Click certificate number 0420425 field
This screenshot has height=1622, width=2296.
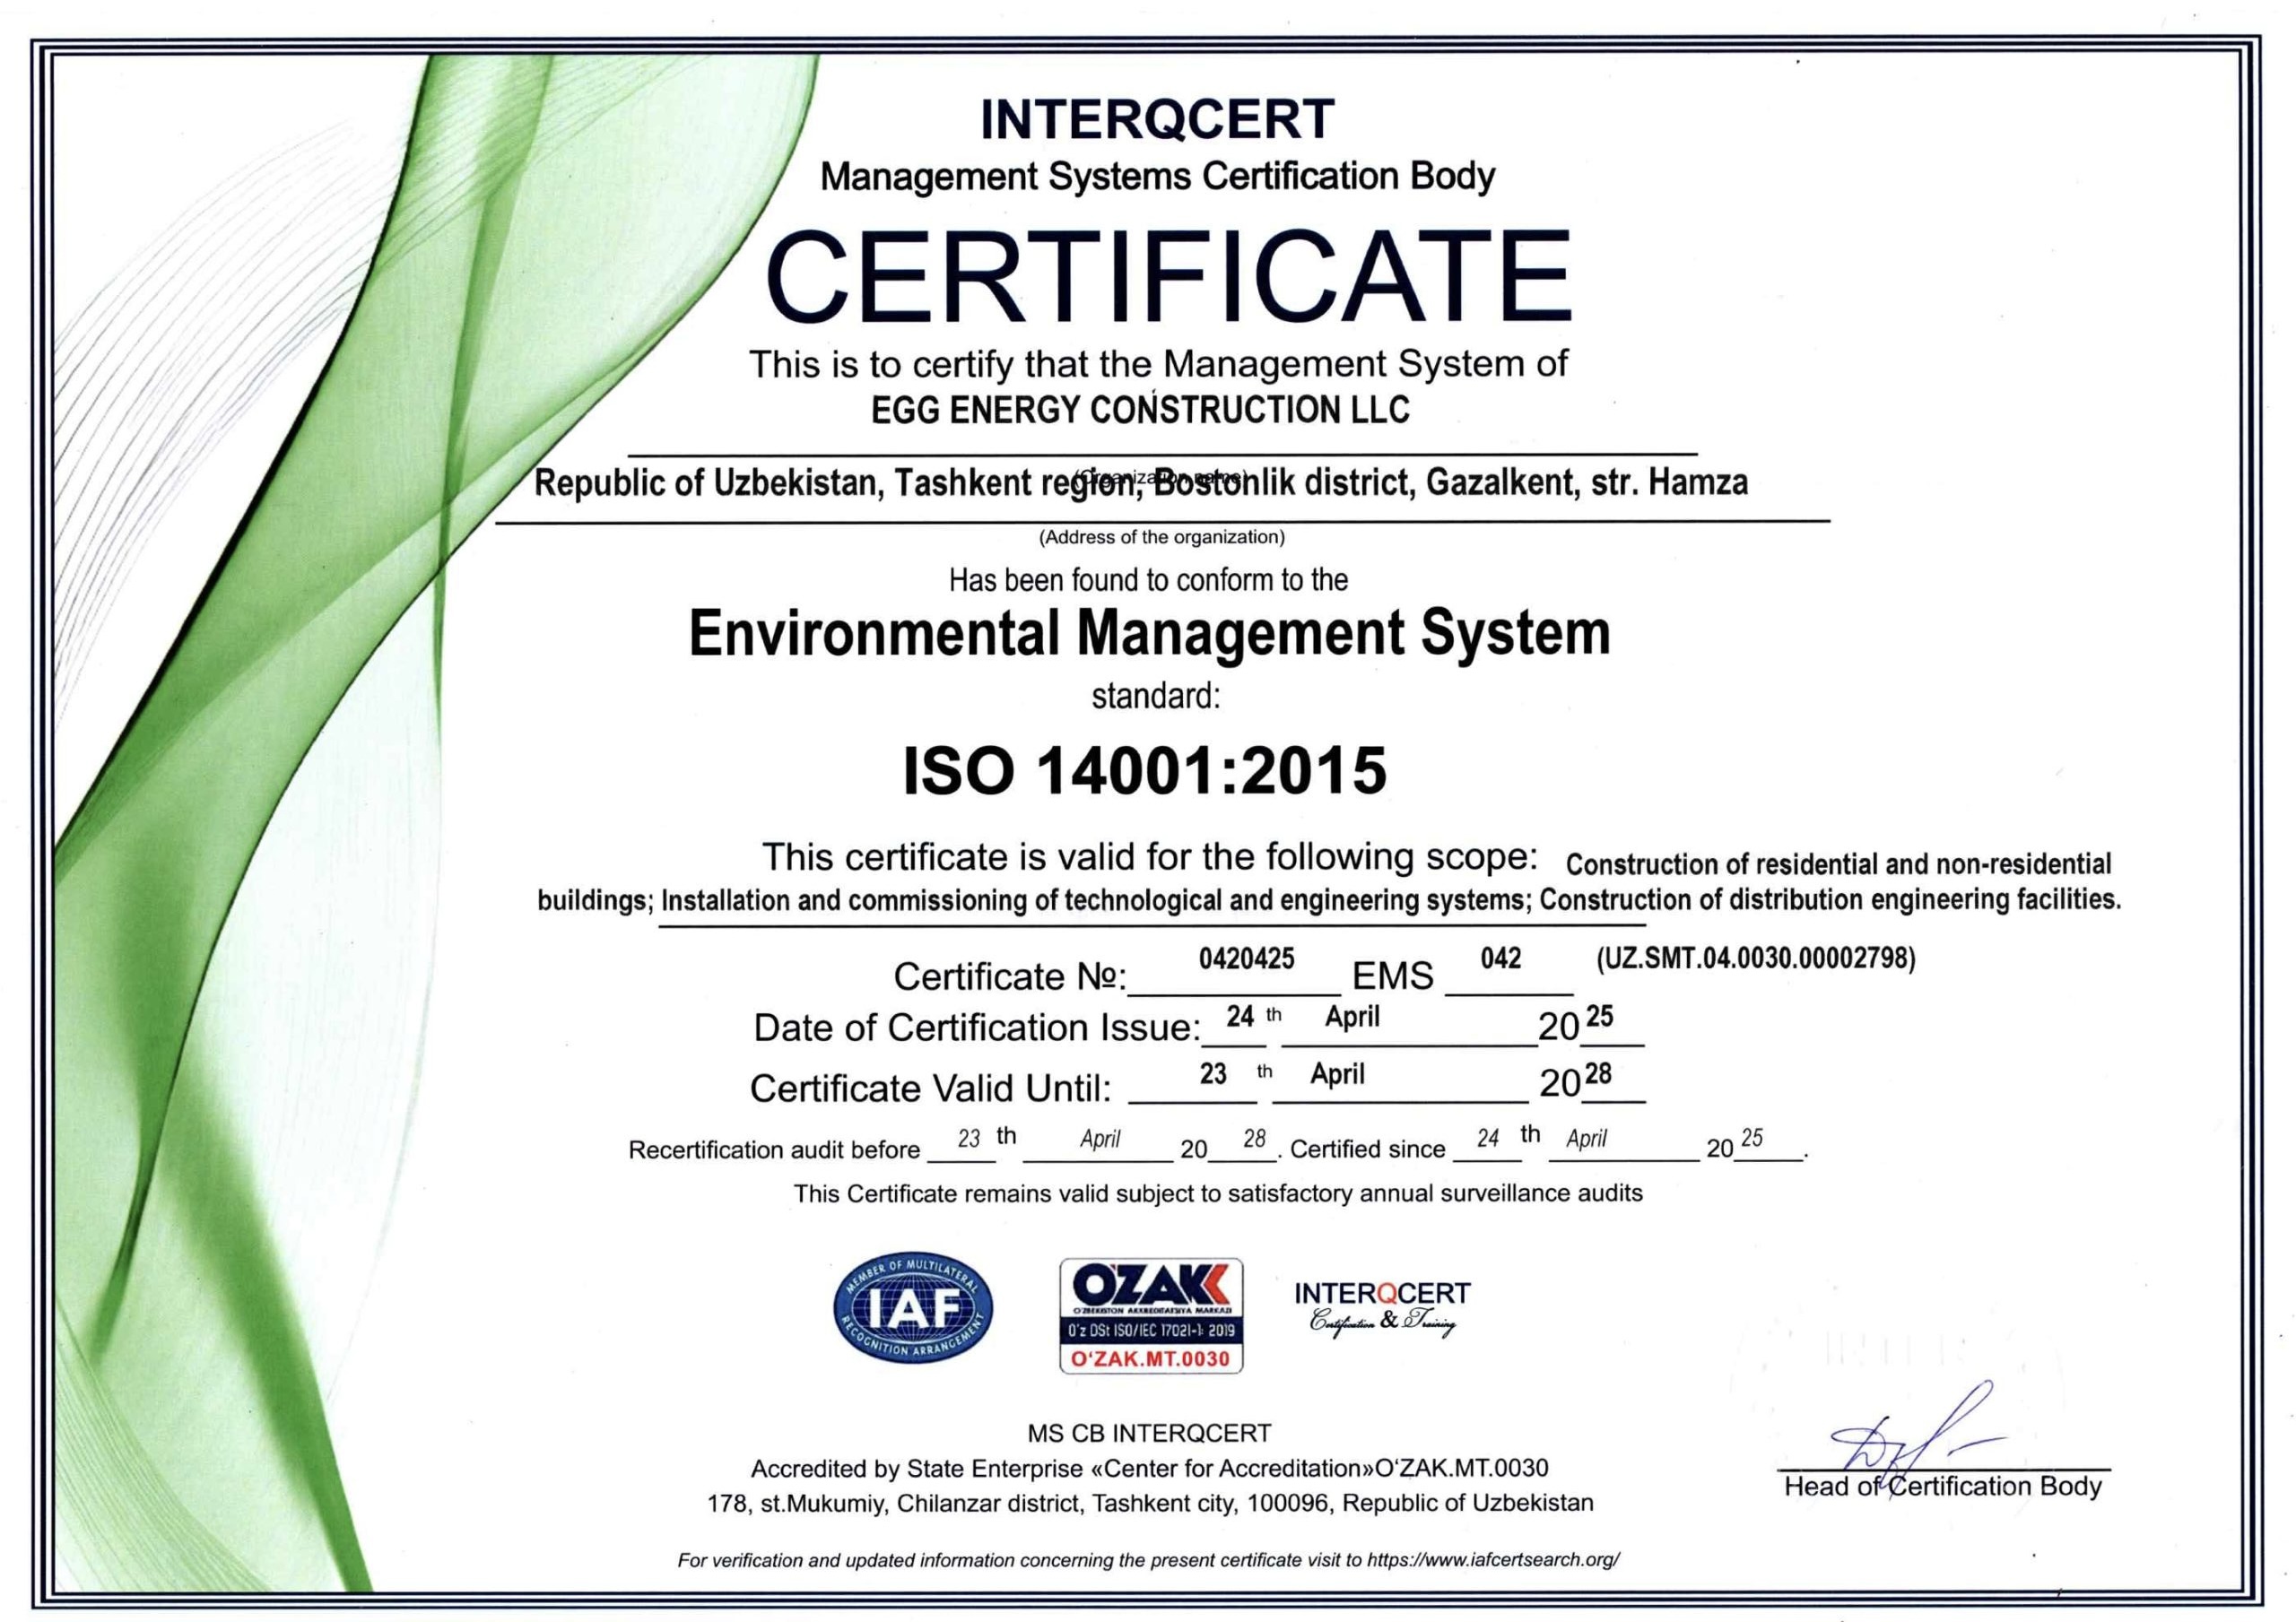pyautogui.click(x=1246, y=959)
